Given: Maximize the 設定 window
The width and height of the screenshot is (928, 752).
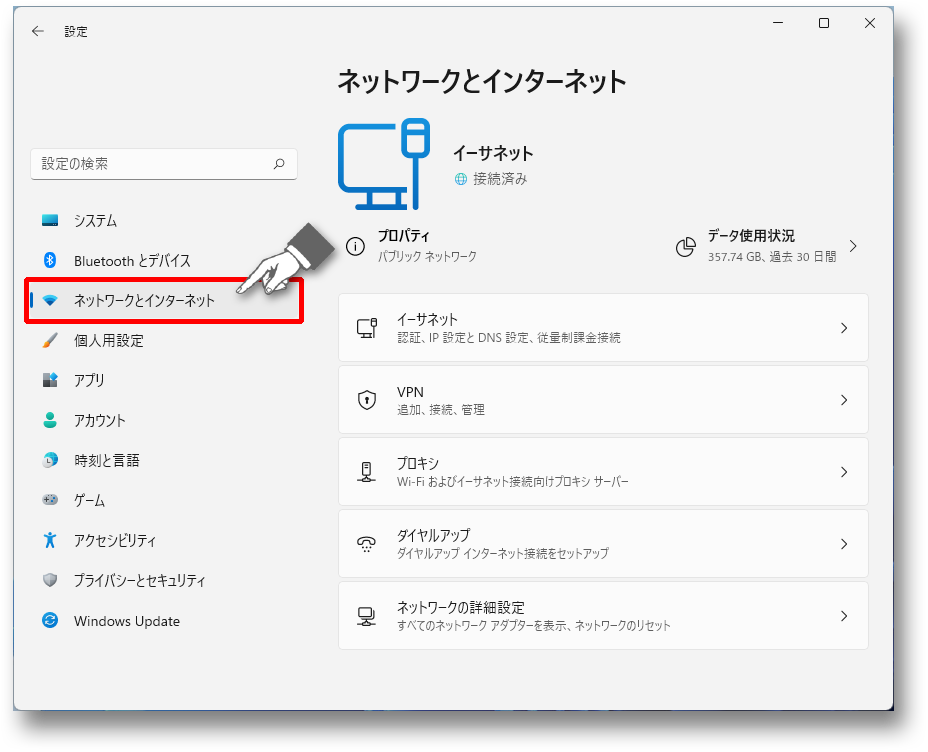Looking at the screenshot, I should point(824,23).
